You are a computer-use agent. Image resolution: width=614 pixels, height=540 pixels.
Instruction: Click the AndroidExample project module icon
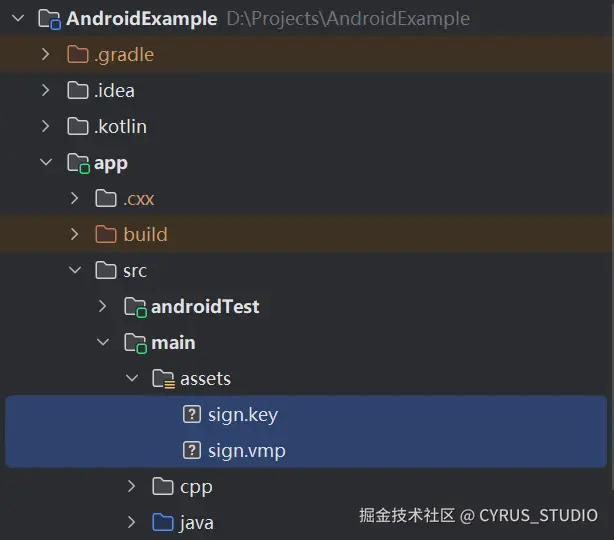(x=50, y=19)
